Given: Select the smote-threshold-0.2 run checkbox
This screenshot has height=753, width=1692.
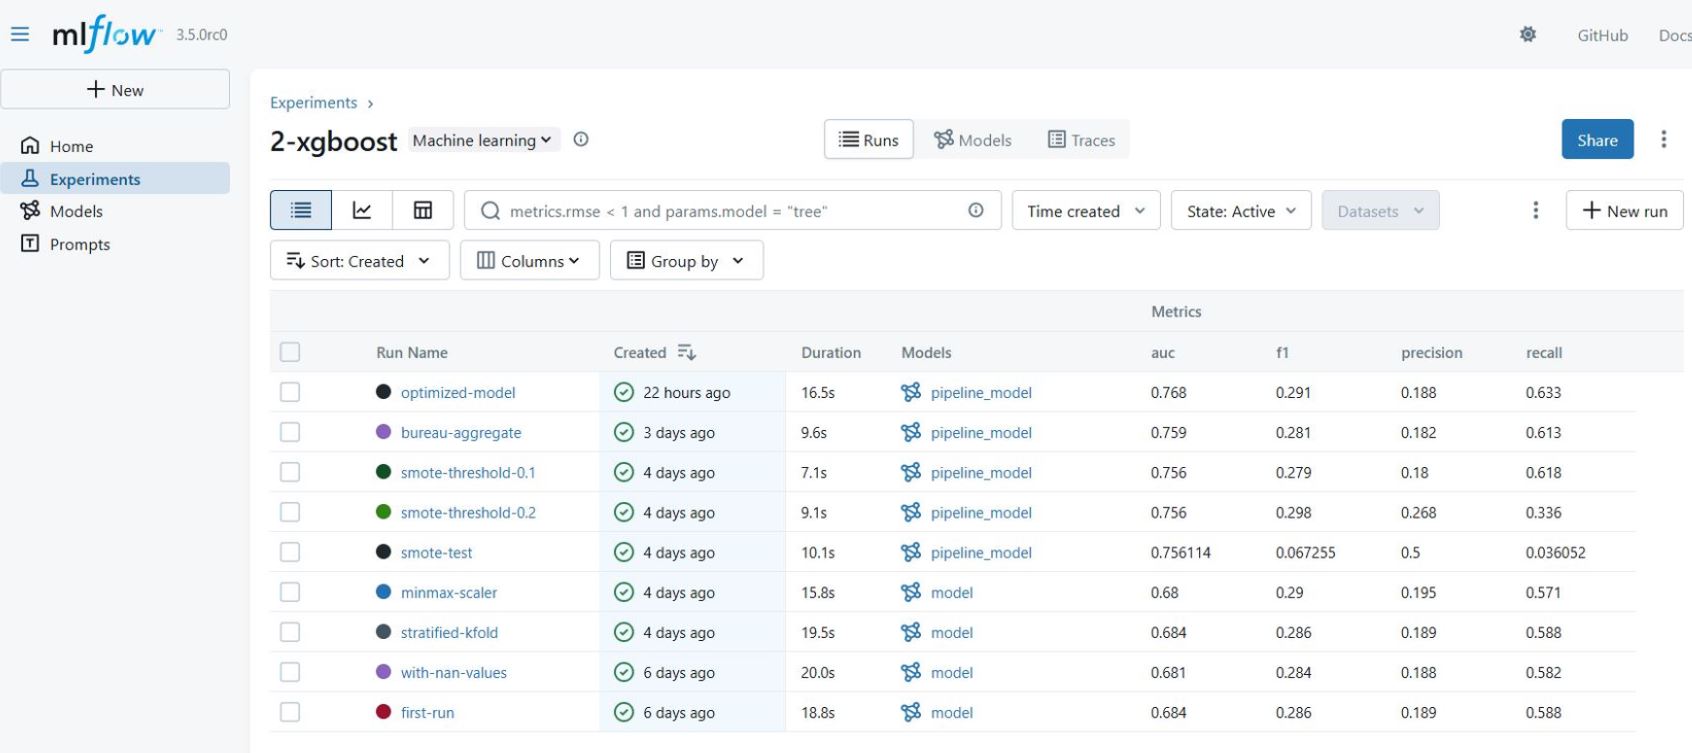Looking at the screenshot, I should point(290,512).
